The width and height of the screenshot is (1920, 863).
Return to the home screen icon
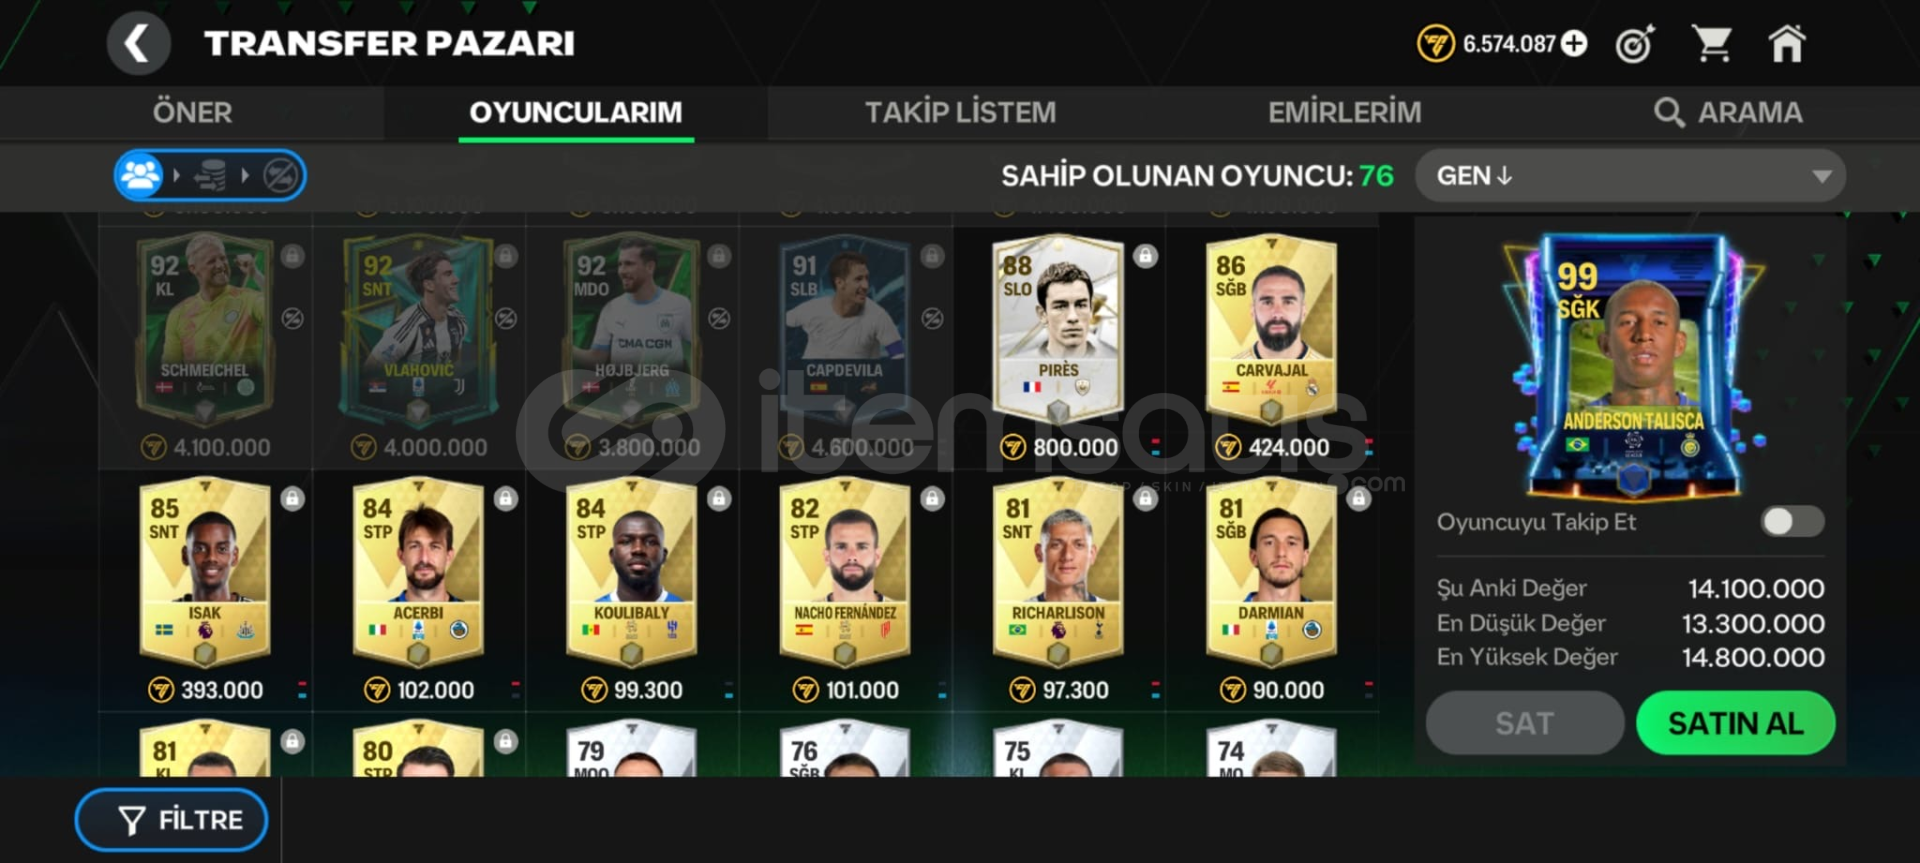pyautogui.click(x=1786, y=44)
